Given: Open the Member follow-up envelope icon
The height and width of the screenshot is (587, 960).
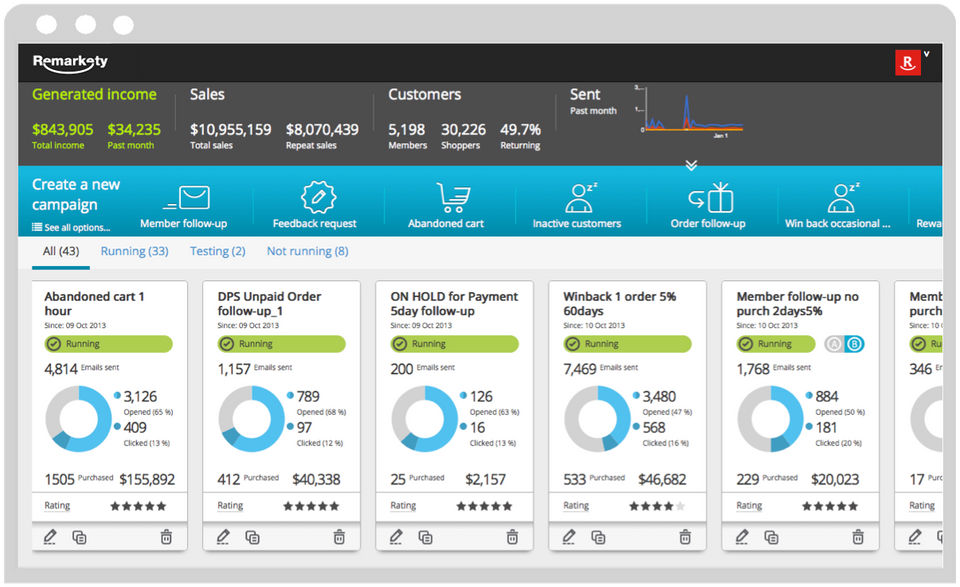Looking at the screenshot, I should click(x=188, y=198).
